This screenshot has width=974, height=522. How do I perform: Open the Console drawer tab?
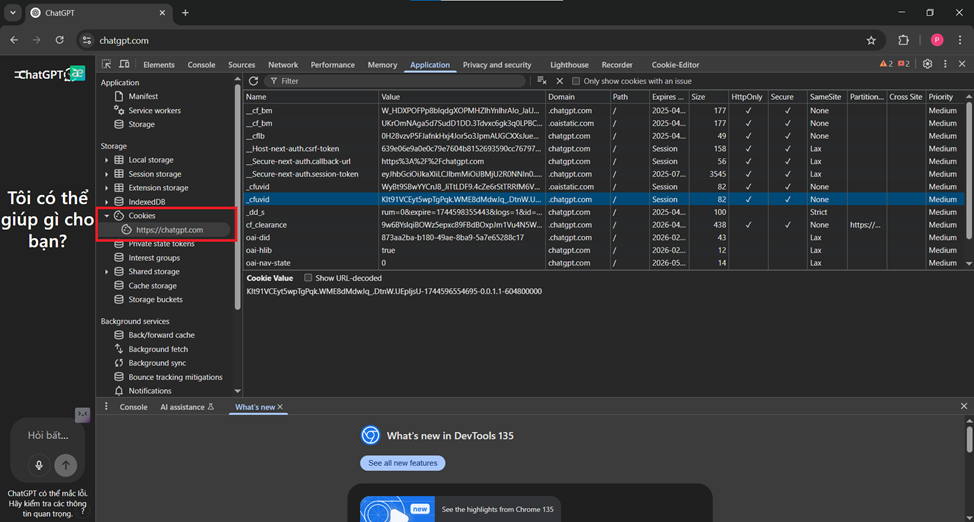[x=134, y=407]
